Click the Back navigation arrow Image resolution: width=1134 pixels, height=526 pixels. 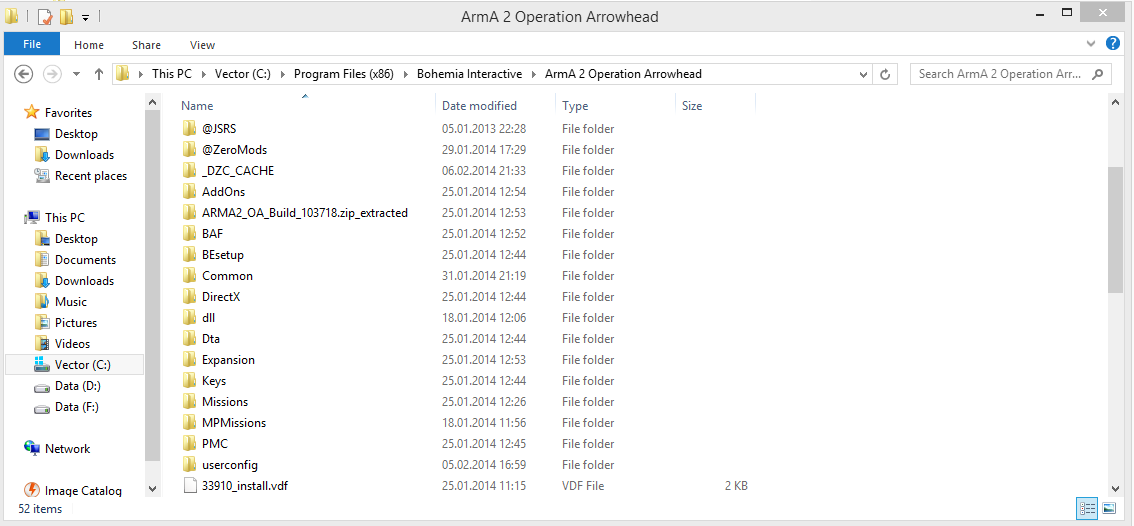25,74
